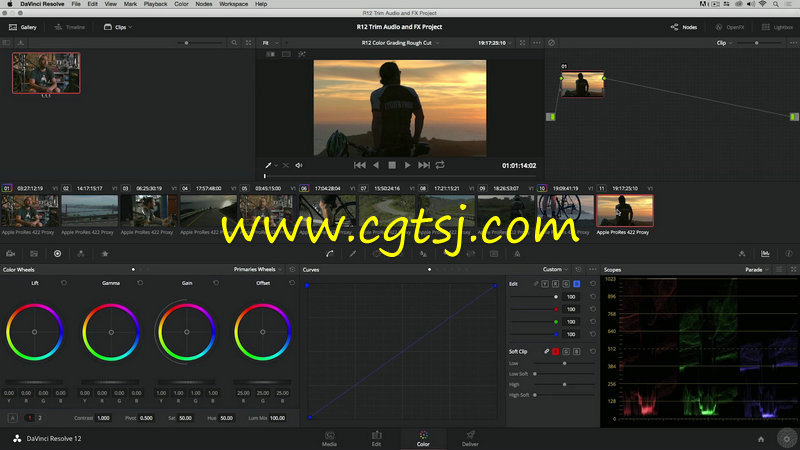This screenshot has height=450, width=800.
Task: Open the Gallery panel
Action: [x=23, y=27]
